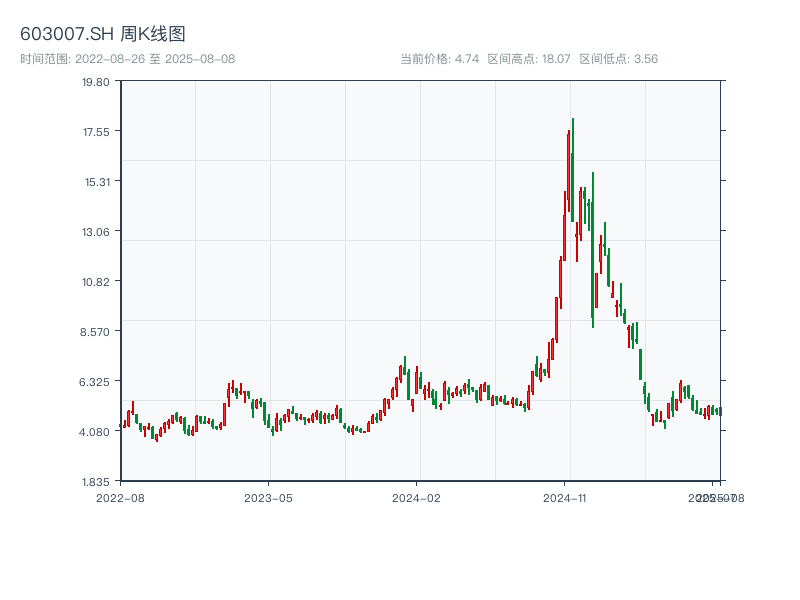
Task: Click y-axis value 17.55
Action: pos(96,132)
